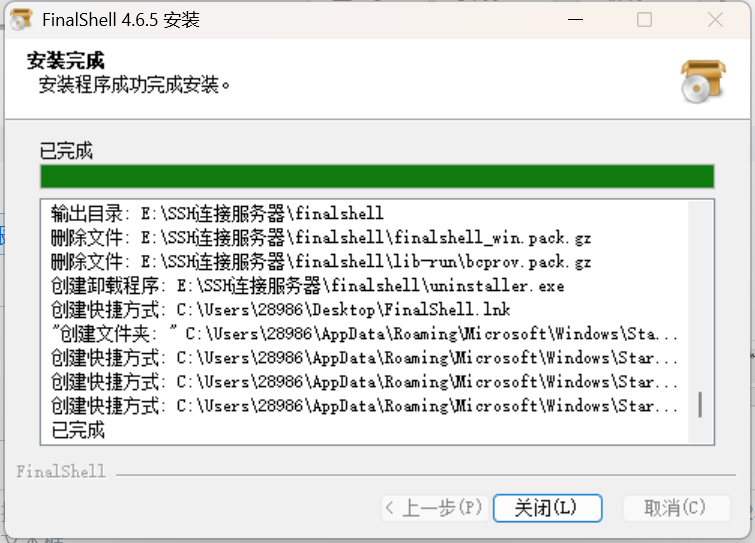Click the 上一步(P) back button
The image size is (755, 543).
coord(435,508)
